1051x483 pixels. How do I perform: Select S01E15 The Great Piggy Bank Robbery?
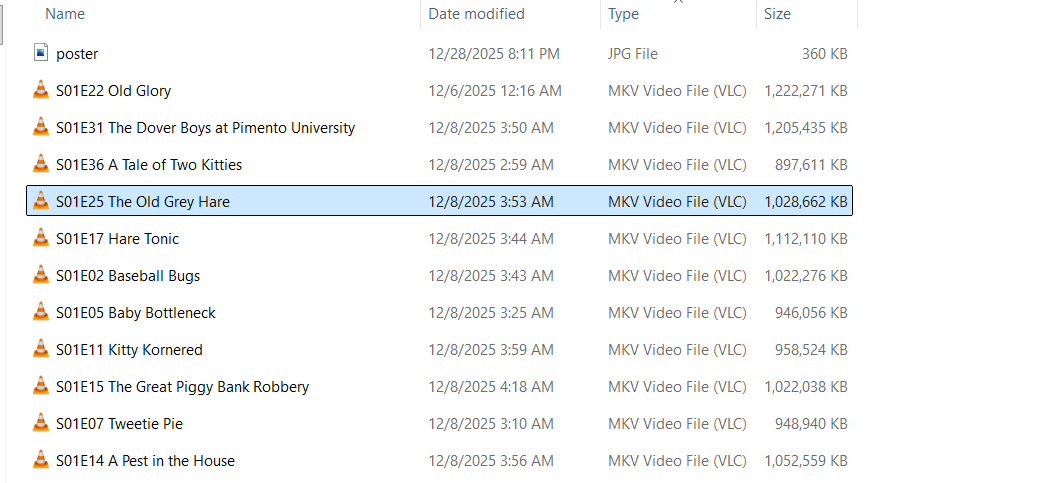tap(182, 387)
